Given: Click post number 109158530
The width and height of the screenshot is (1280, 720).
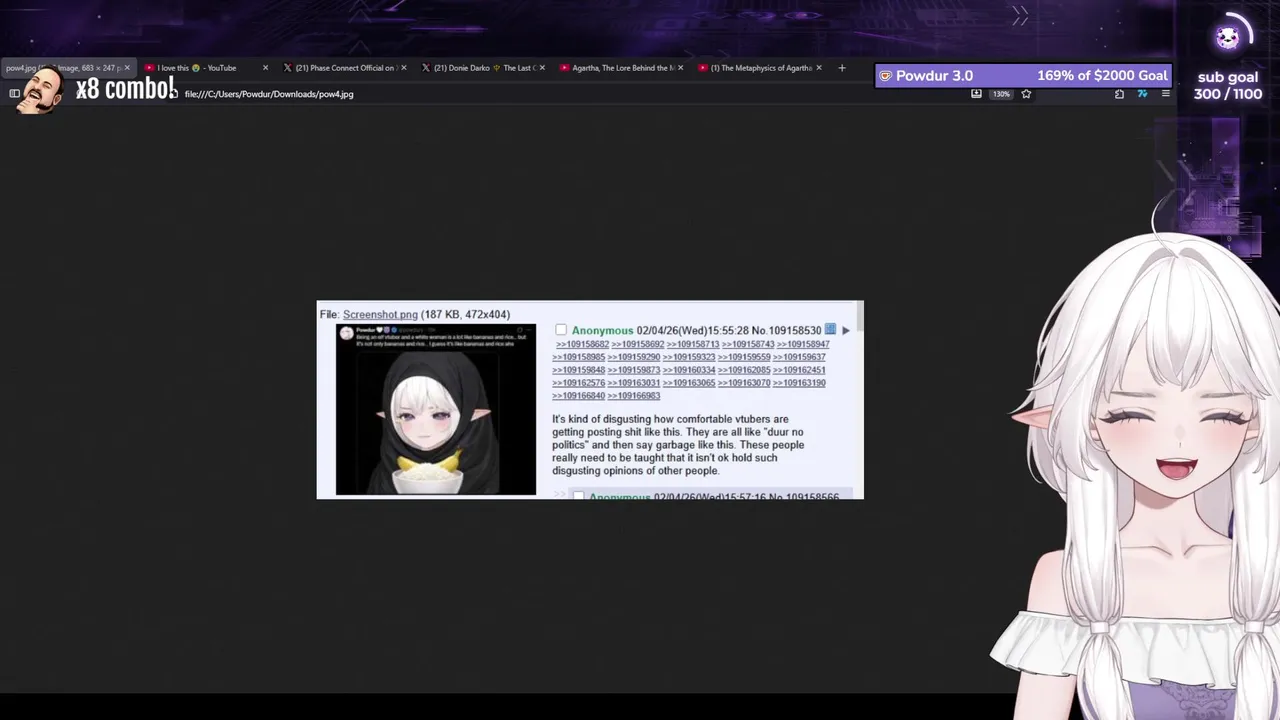Looking at the screenshot, I should tap(794, 330).
